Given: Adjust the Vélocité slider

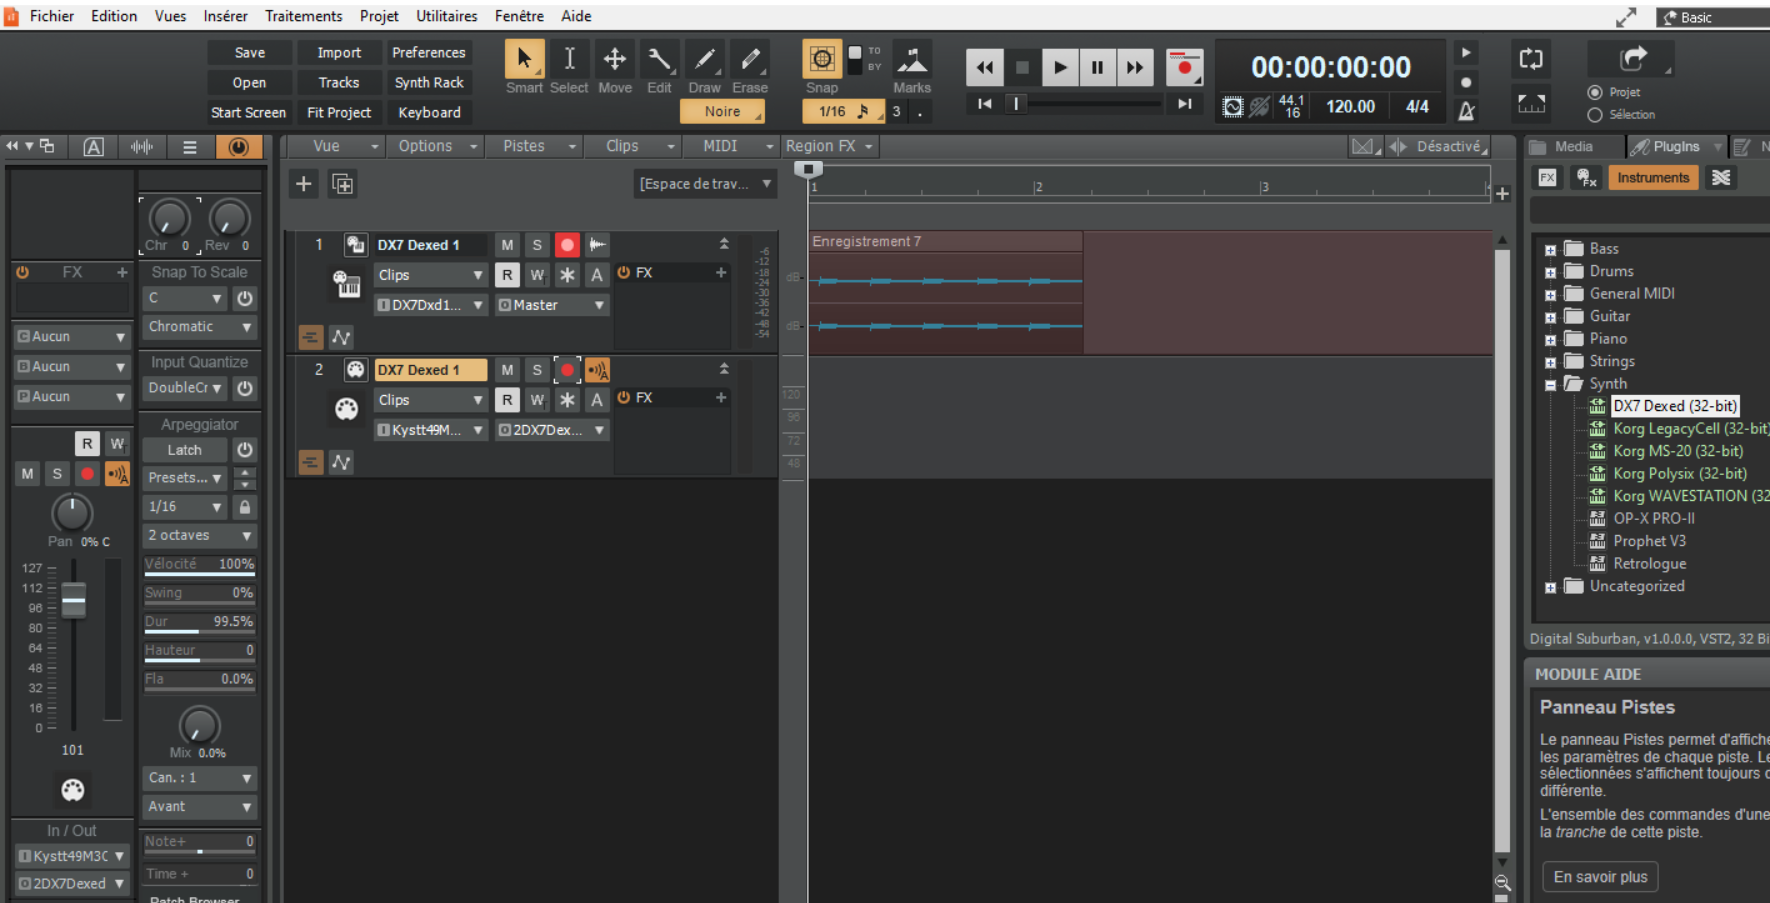Looking at the screenshot, I should pyautogui.click(x=199, y=565).
